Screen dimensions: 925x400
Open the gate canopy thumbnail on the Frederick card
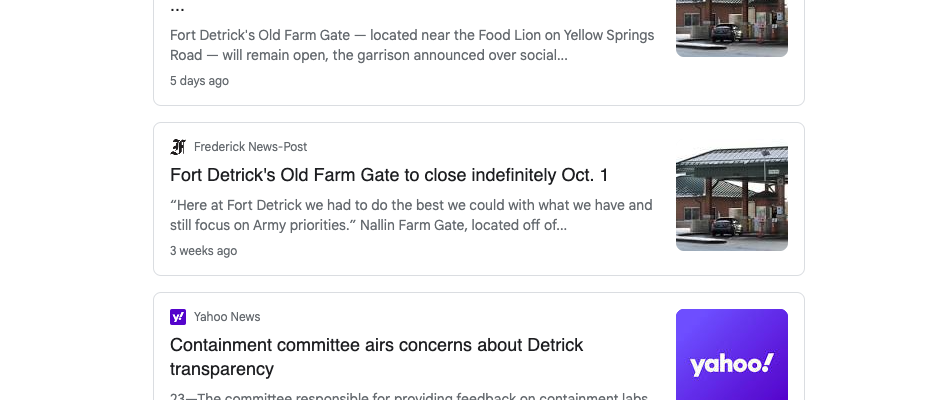click(x=732, y=198)
